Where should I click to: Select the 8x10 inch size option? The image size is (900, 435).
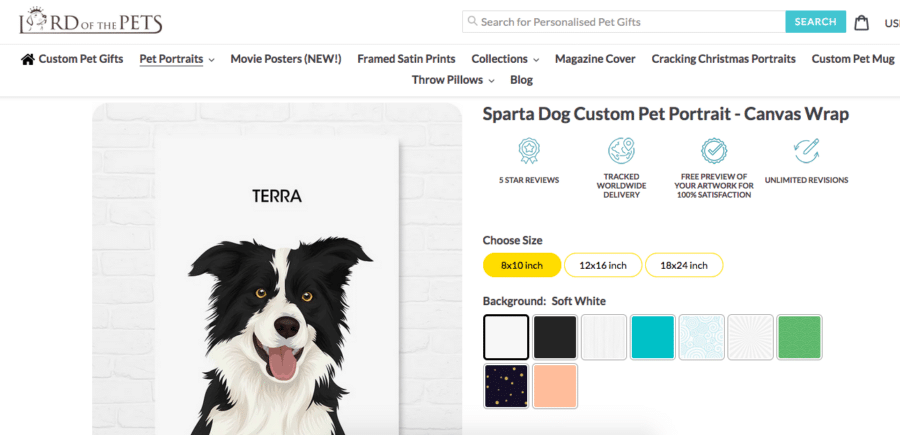click(x=521, y=265)
